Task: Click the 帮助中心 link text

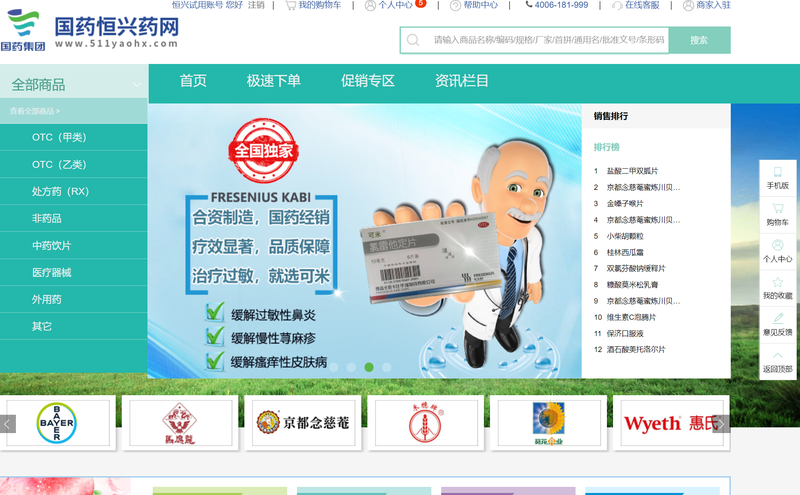Action: point(481,5)
